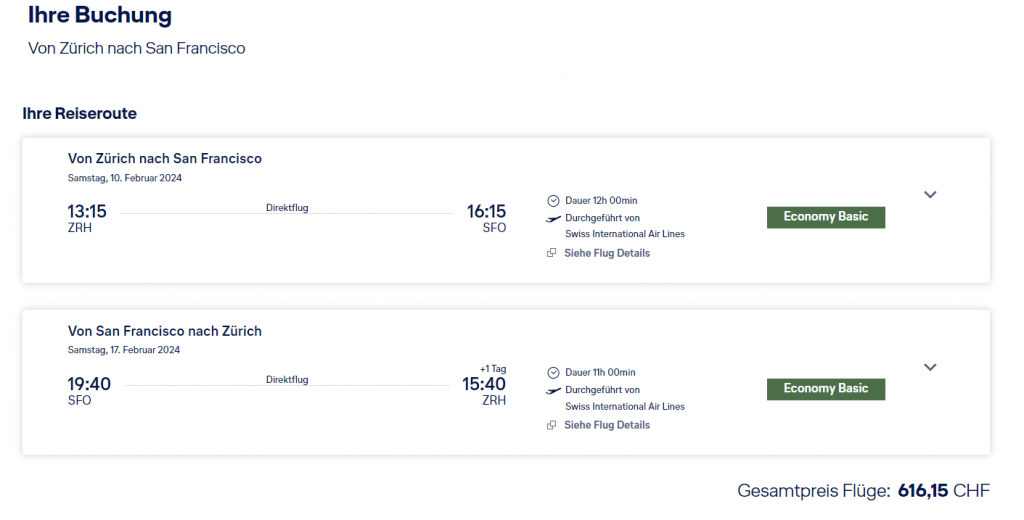Click the external-link icon for the Zürich–San Francisco flight details
This screenshot has height=520, width=1024.
pyautogui.click(x=552, y=253)
